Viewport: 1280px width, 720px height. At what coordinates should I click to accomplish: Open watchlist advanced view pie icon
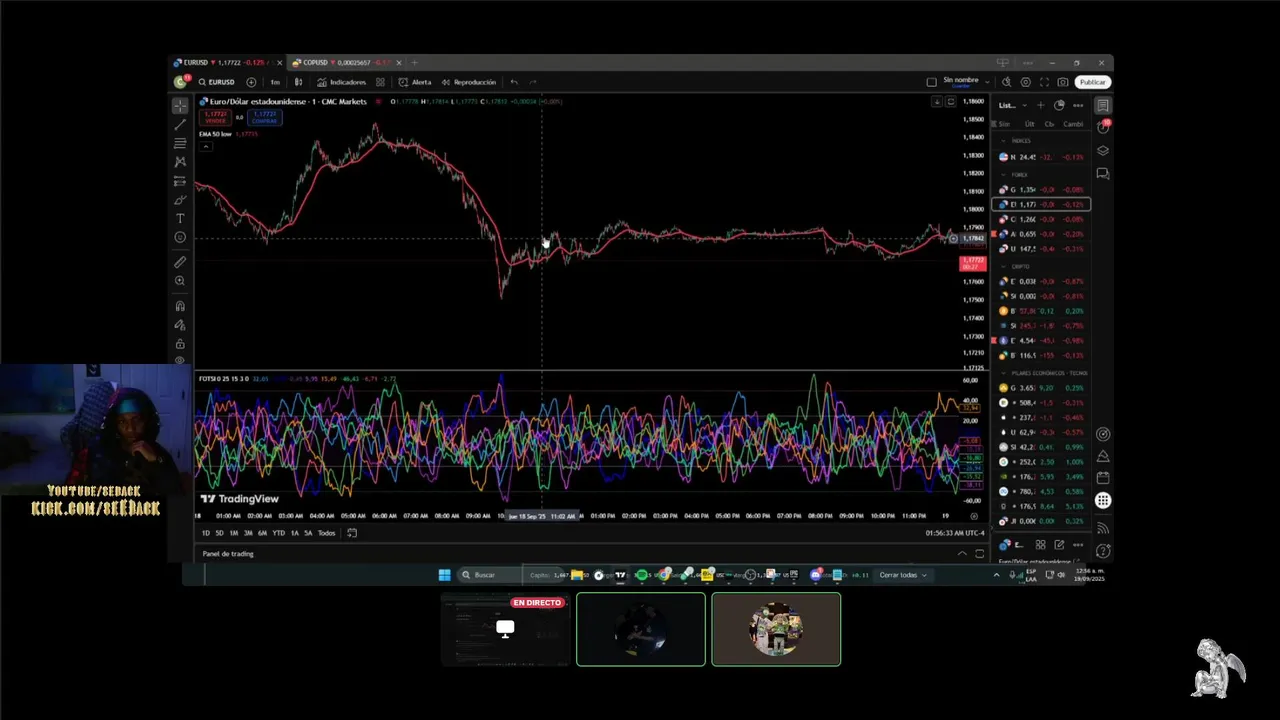tap(1059, 105)
